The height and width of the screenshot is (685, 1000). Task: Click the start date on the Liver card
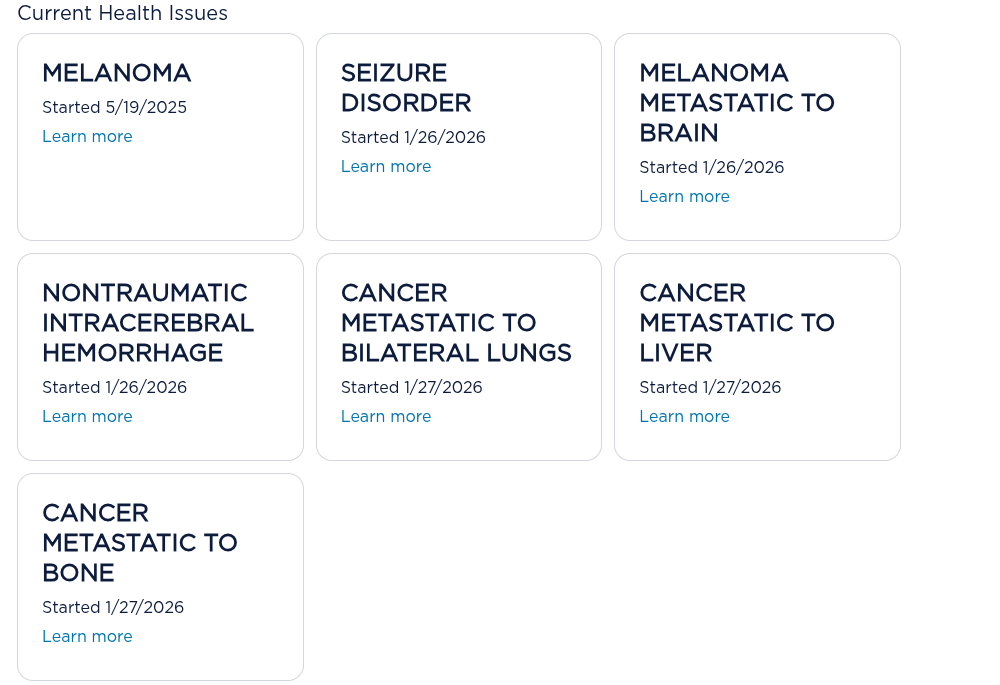coord(710,388)
